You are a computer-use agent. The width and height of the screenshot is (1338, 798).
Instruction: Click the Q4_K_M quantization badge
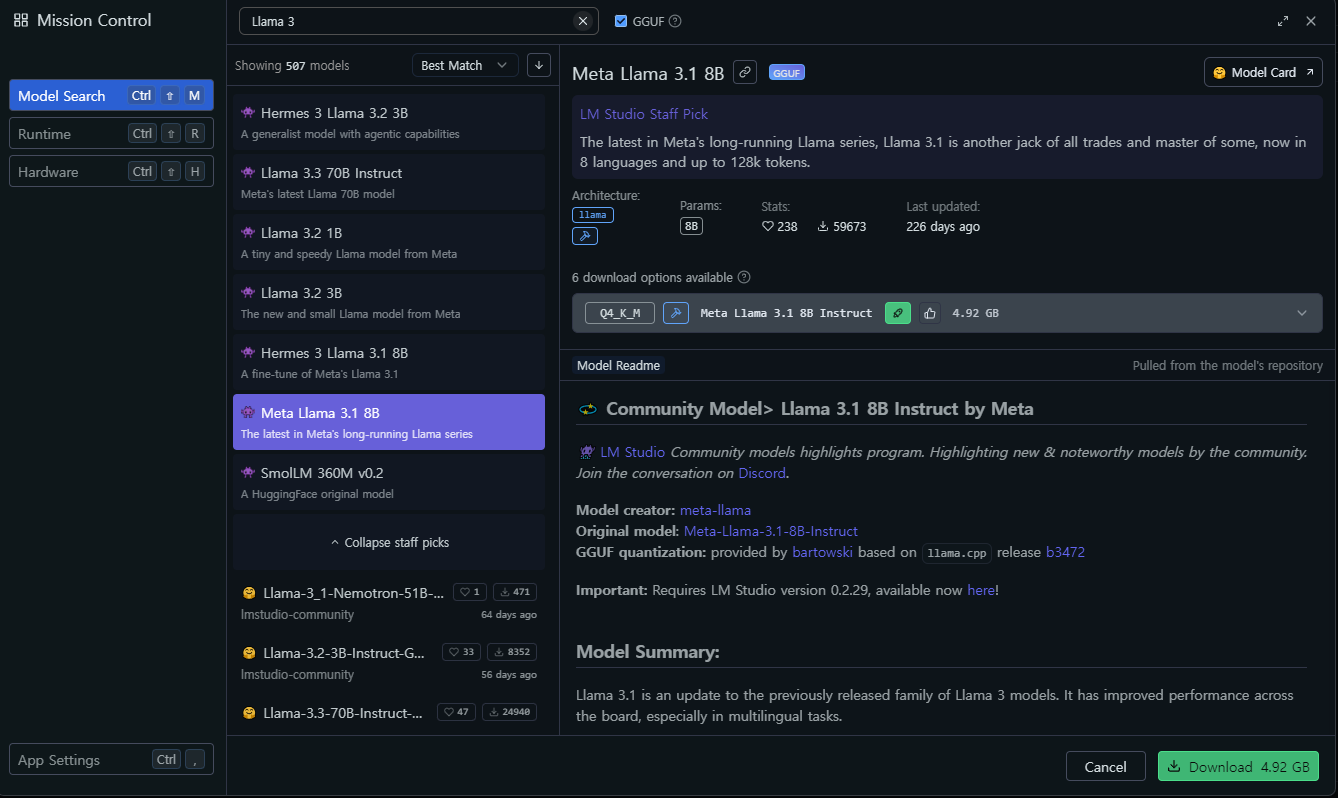click(x=620, y=313)
